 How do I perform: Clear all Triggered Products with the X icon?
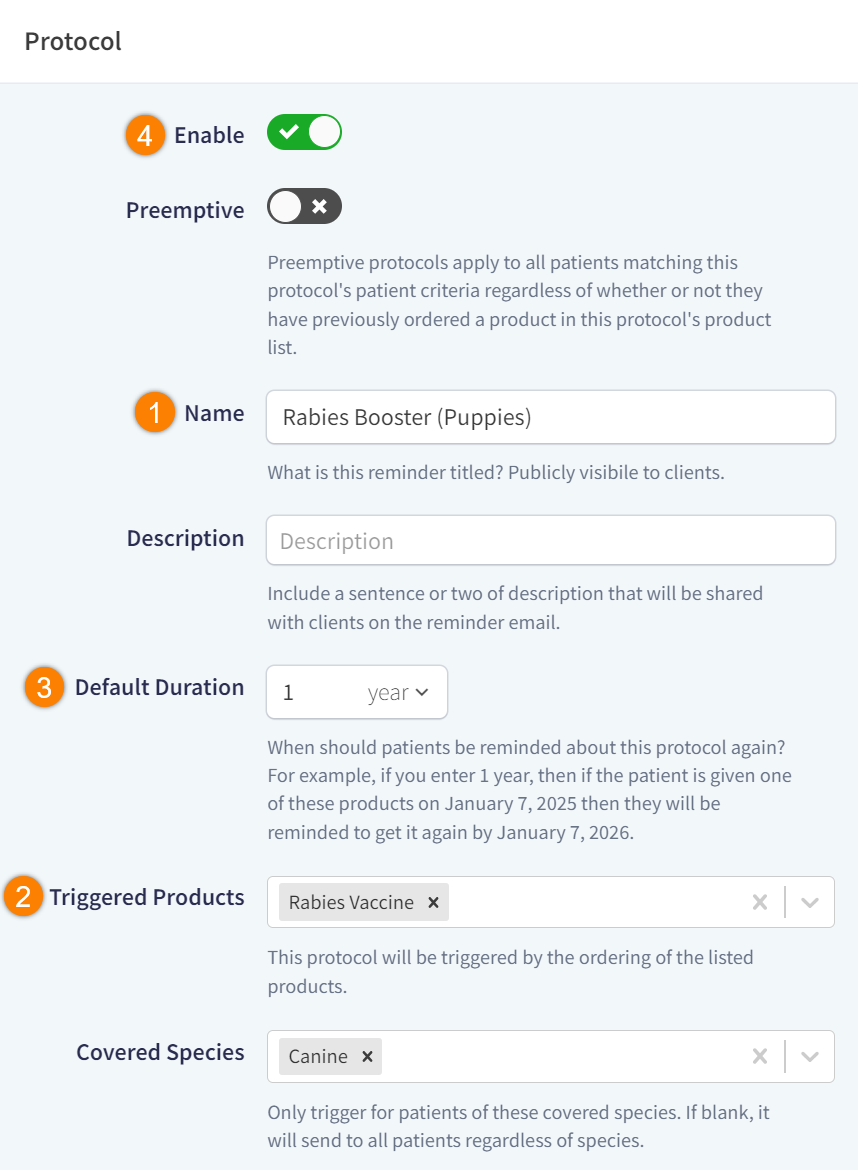[760, 902]
